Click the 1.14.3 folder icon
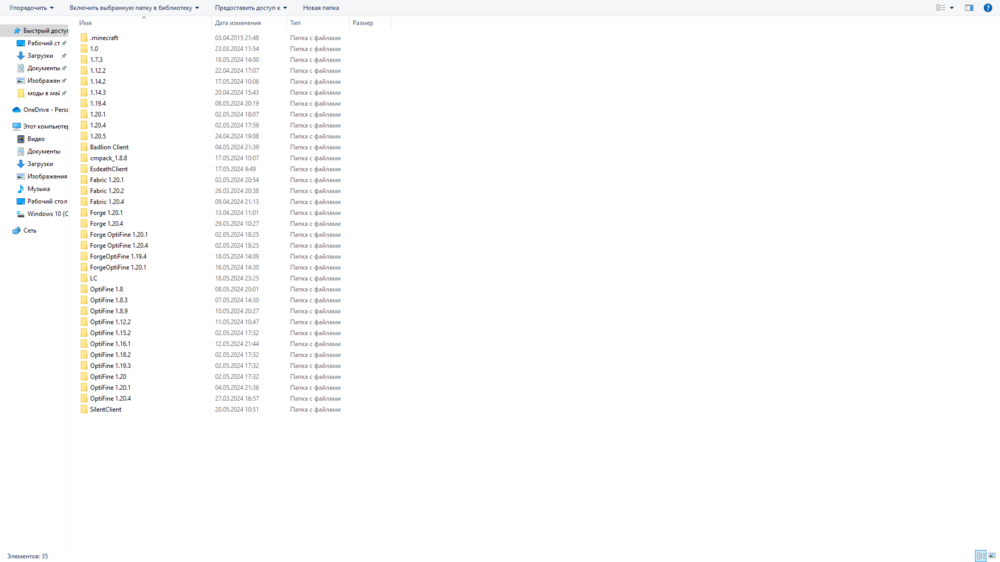This screenshot has width=1000, height=562. tap(84, 92)
